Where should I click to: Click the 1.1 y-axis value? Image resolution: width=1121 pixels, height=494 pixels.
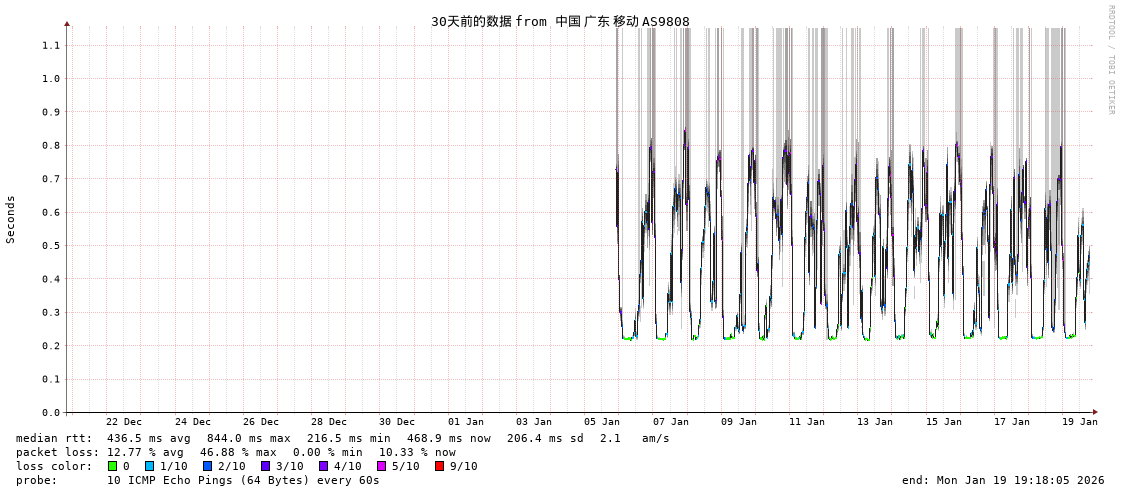click(51, 45)
